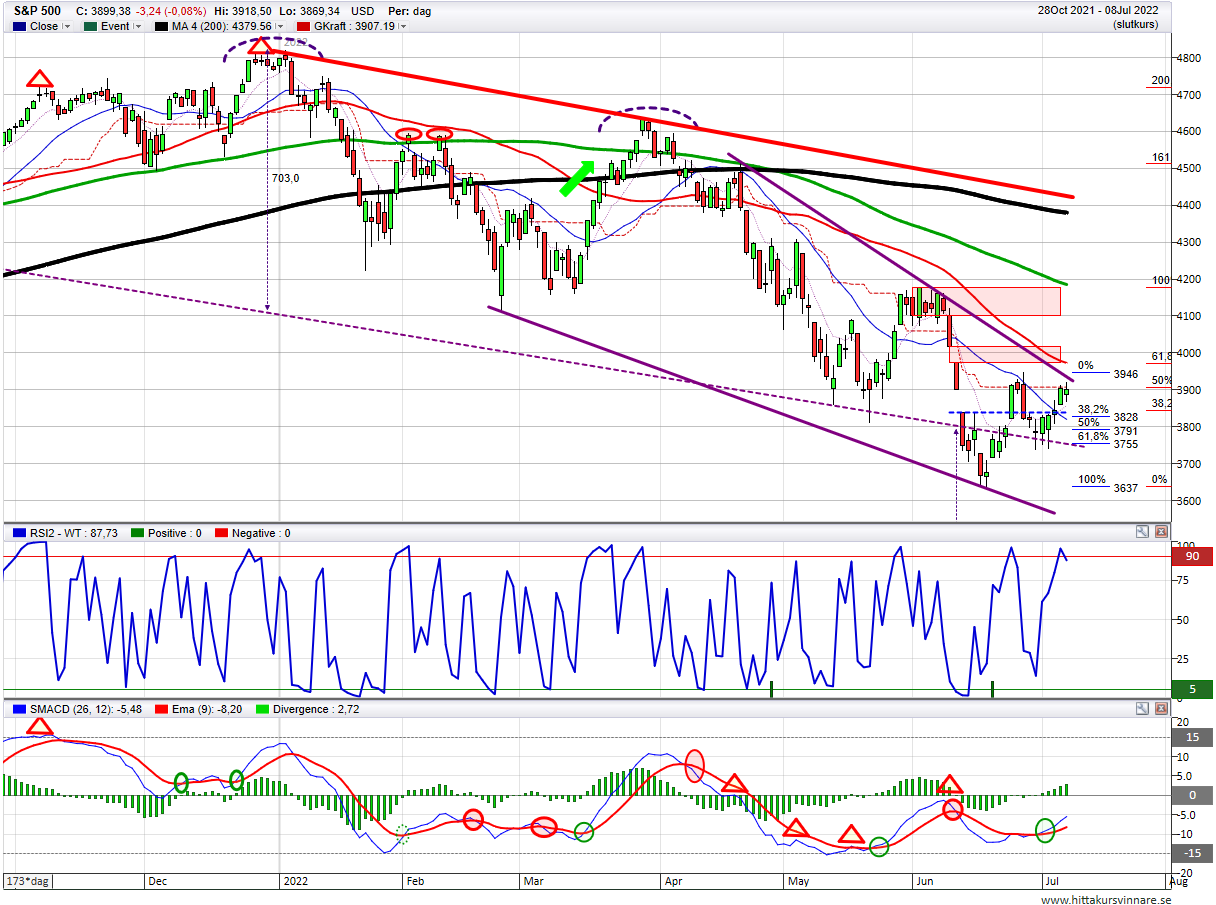Expand the MA 4 (200) dropdown arrow

[x=278, y=27]
